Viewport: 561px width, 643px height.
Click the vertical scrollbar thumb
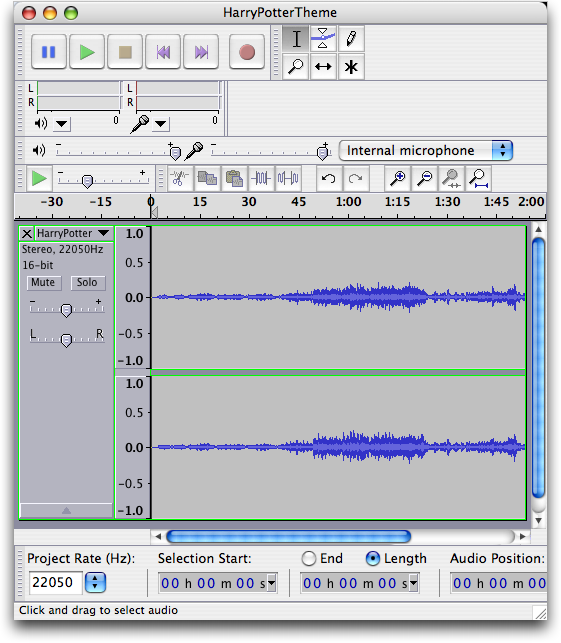(x=538, y=368)
